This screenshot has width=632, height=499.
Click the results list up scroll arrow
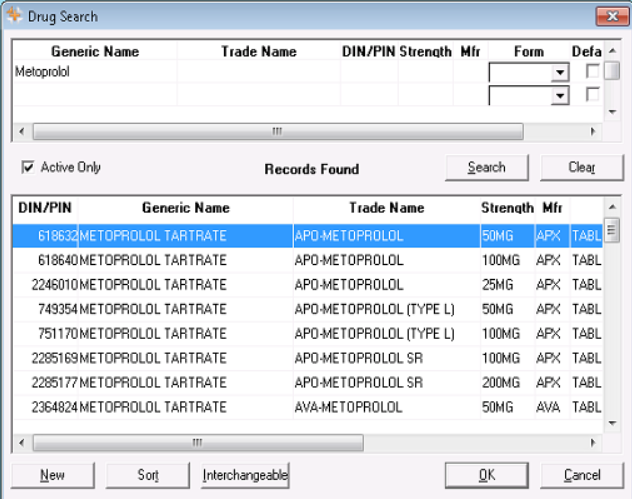[x=612, y=207]
